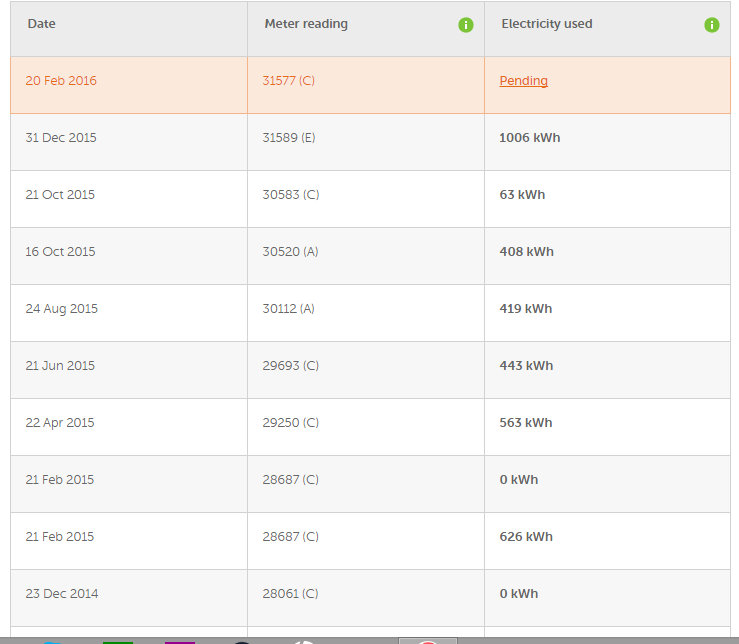Select 21 Feb 2015 date in 626 kWh row

tap(60, 537)
